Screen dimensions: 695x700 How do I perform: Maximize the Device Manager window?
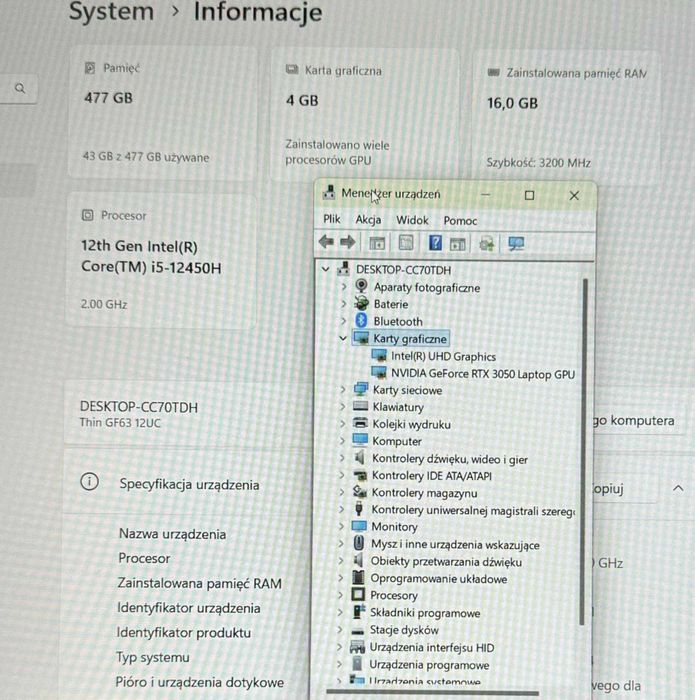click(x=529, y=195)
